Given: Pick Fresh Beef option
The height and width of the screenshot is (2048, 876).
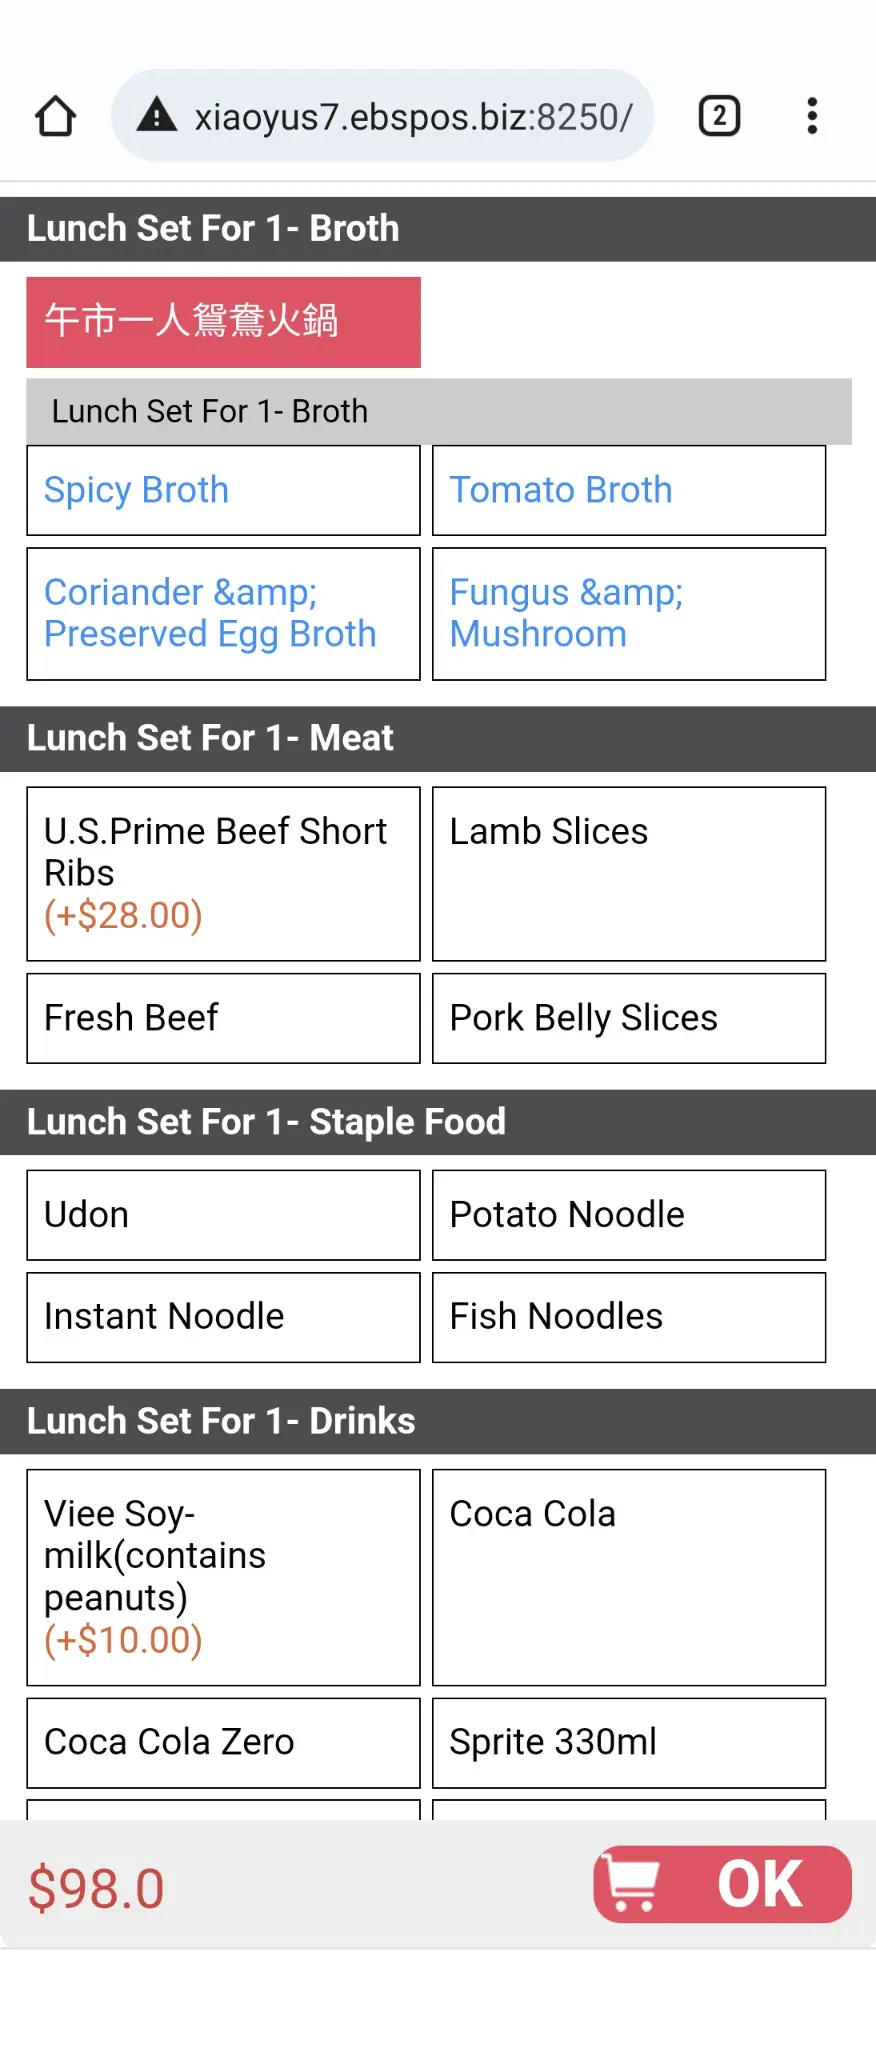Looking at the screenshot, I should point(223,1018).
